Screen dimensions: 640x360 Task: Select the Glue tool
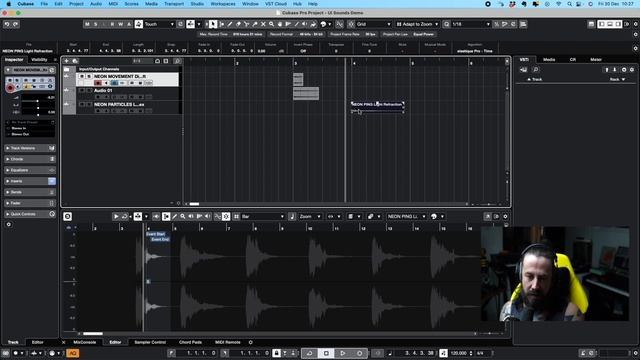tap(255, 24)
